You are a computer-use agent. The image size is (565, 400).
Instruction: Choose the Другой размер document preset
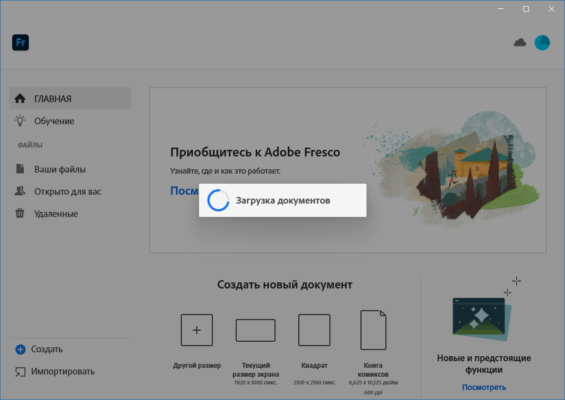[197, 341]
